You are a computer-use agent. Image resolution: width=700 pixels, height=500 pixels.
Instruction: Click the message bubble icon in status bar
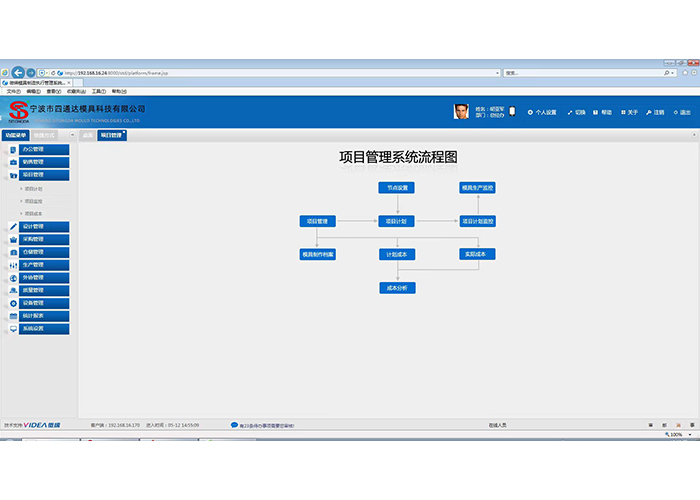[x=234, y=425]
